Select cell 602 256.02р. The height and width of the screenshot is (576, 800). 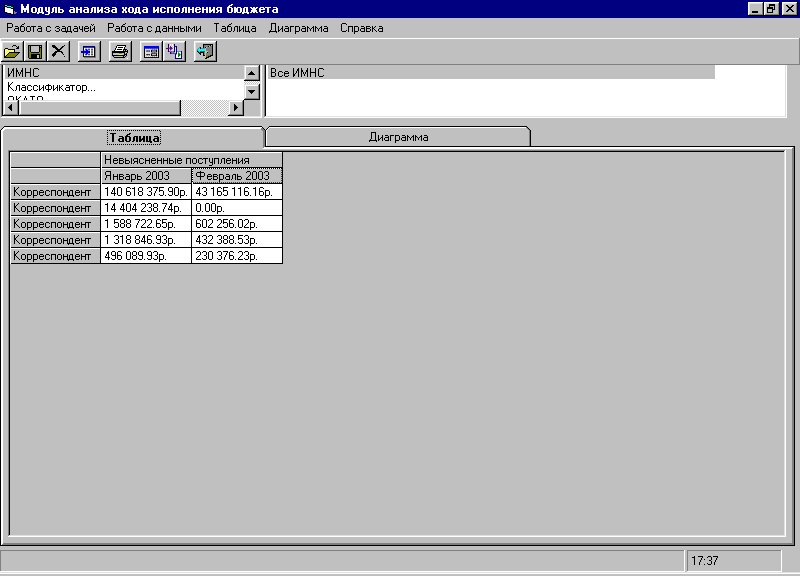pos(237,224)
